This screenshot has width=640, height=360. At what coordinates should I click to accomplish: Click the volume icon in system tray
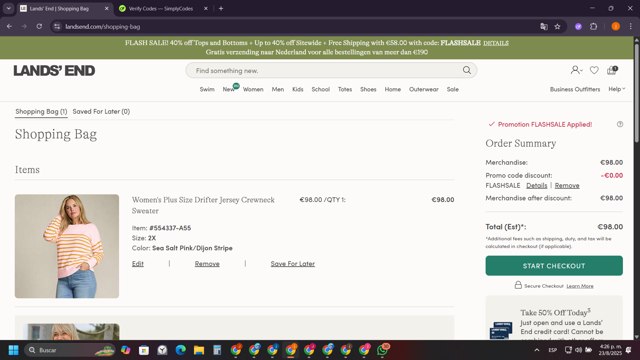[x=578, y=350]
